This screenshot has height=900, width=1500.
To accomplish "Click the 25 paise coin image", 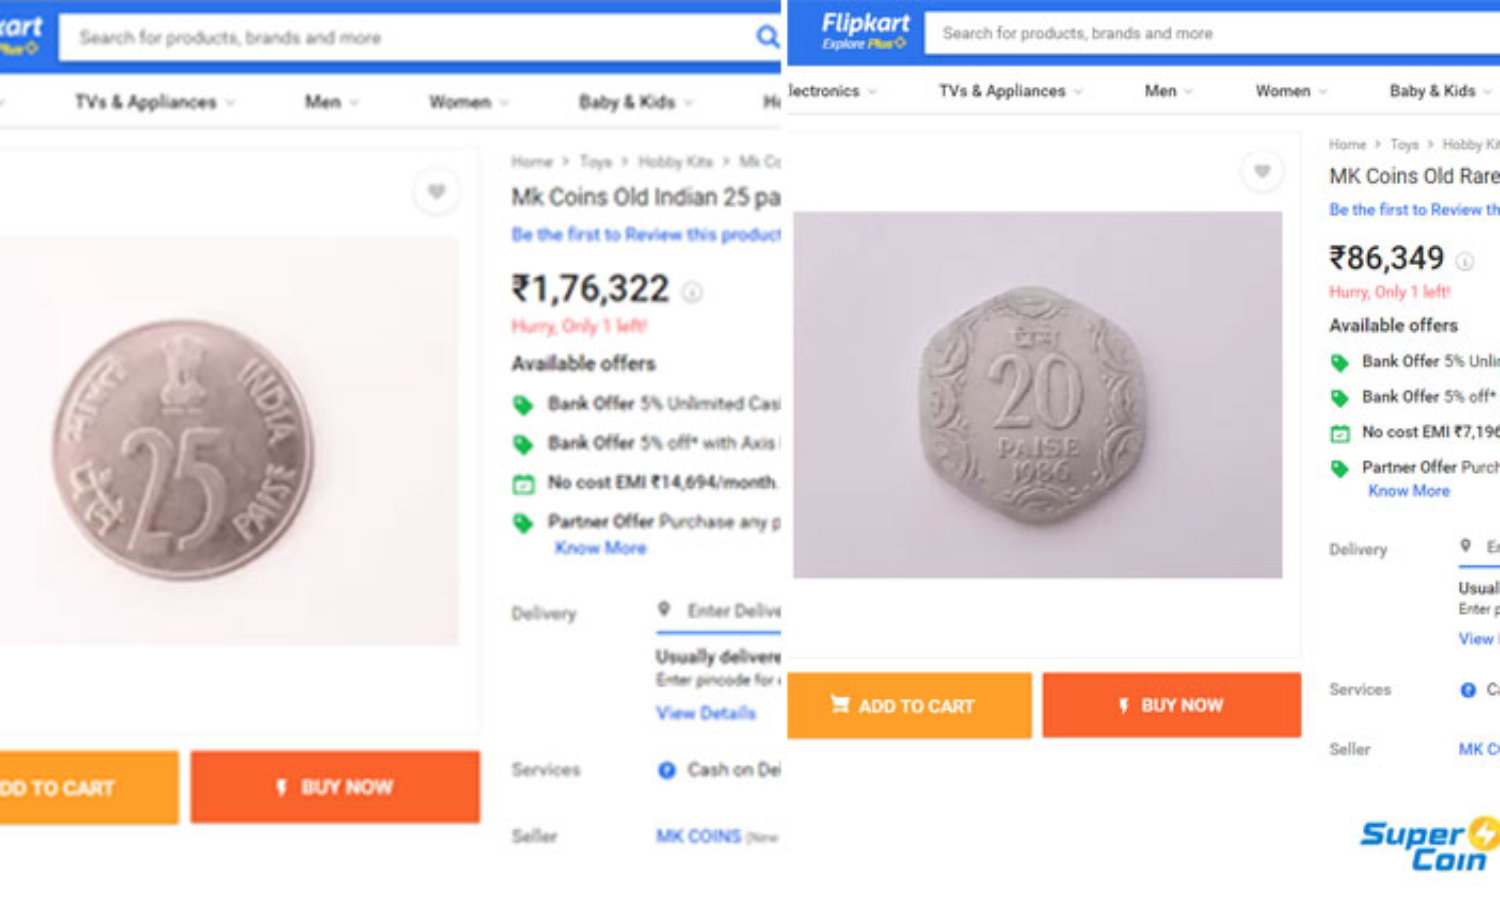I will (184, 449).
